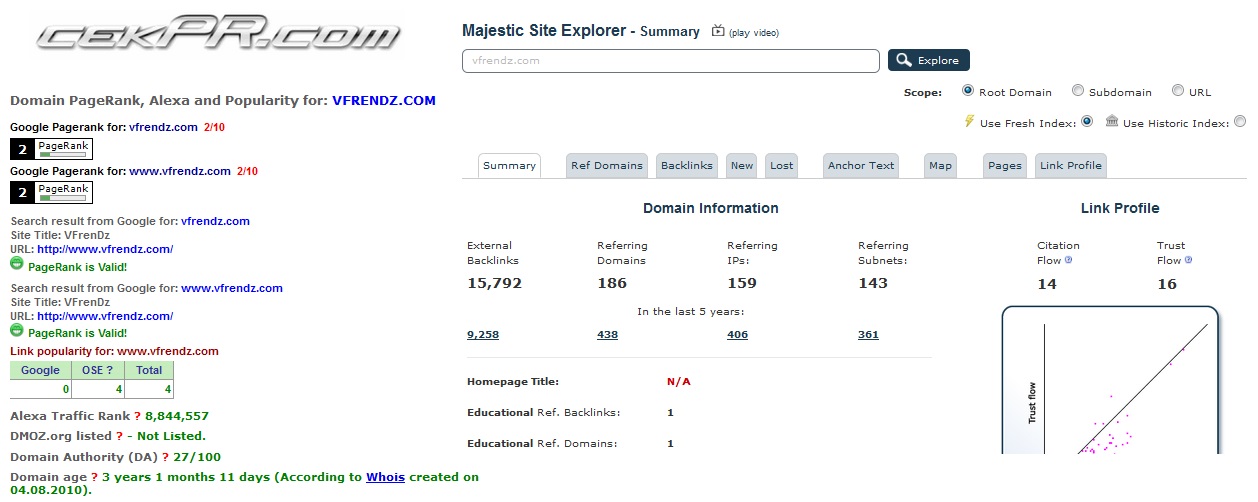Open the New tab
The width and height of the screenshot is (1258, 502).
click(742, 166)
